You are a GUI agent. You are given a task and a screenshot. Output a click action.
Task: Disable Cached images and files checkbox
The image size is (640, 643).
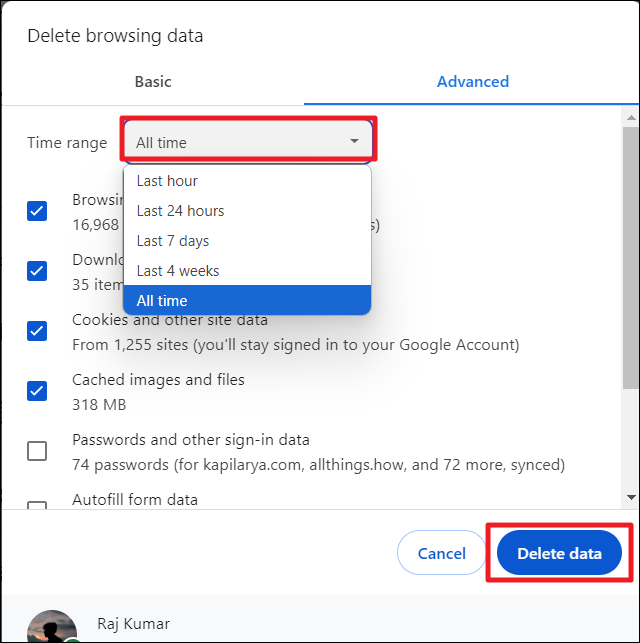point(37,391)
